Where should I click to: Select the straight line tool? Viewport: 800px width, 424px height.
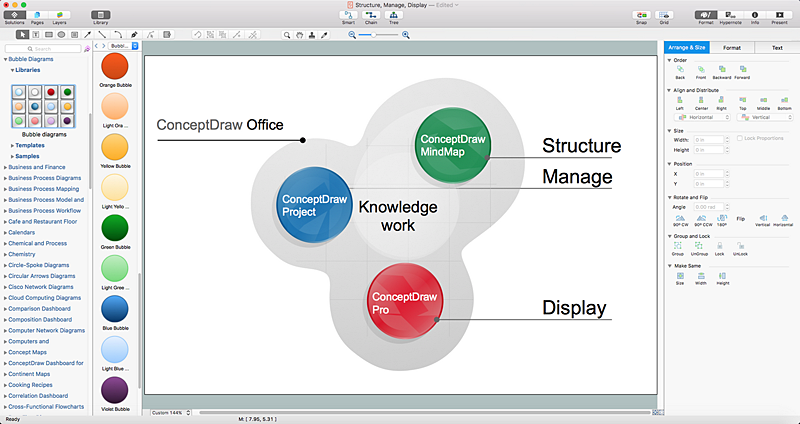click(x=102, y=35)
